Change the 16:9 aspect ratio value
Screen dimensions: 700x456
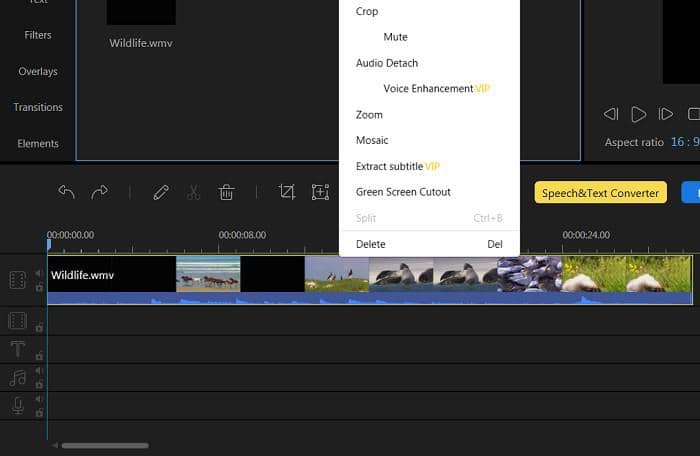click(685, 142)
